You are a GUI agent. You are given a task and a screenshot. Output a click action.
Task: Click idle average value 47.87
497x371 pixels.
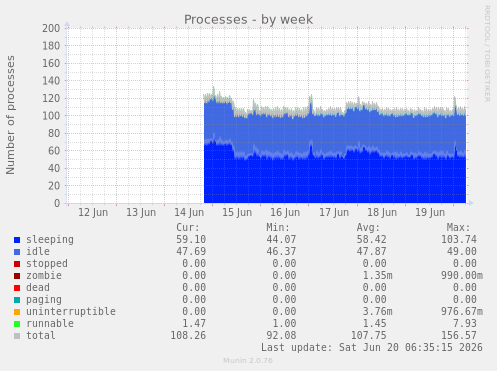click(371, 251)
